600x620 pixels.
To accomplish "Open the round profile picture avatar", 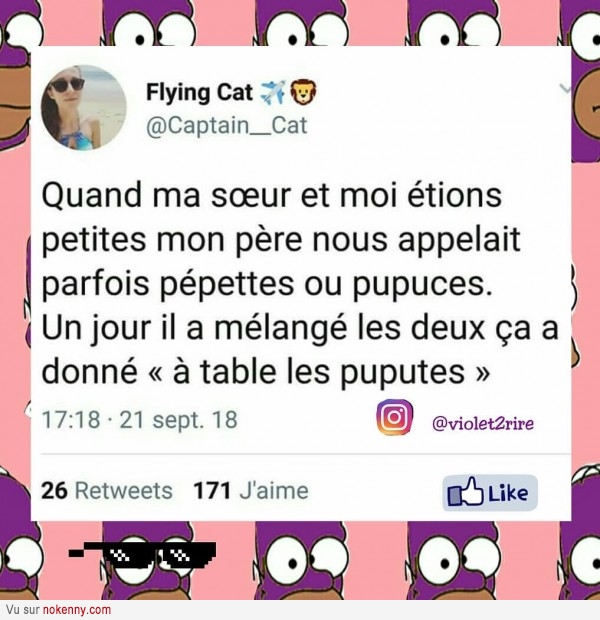I will tap(83, 108).
